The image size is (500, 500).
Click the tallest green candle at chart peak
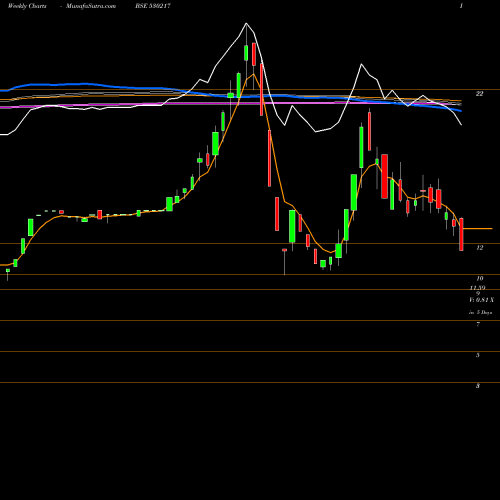pos(246,53)
